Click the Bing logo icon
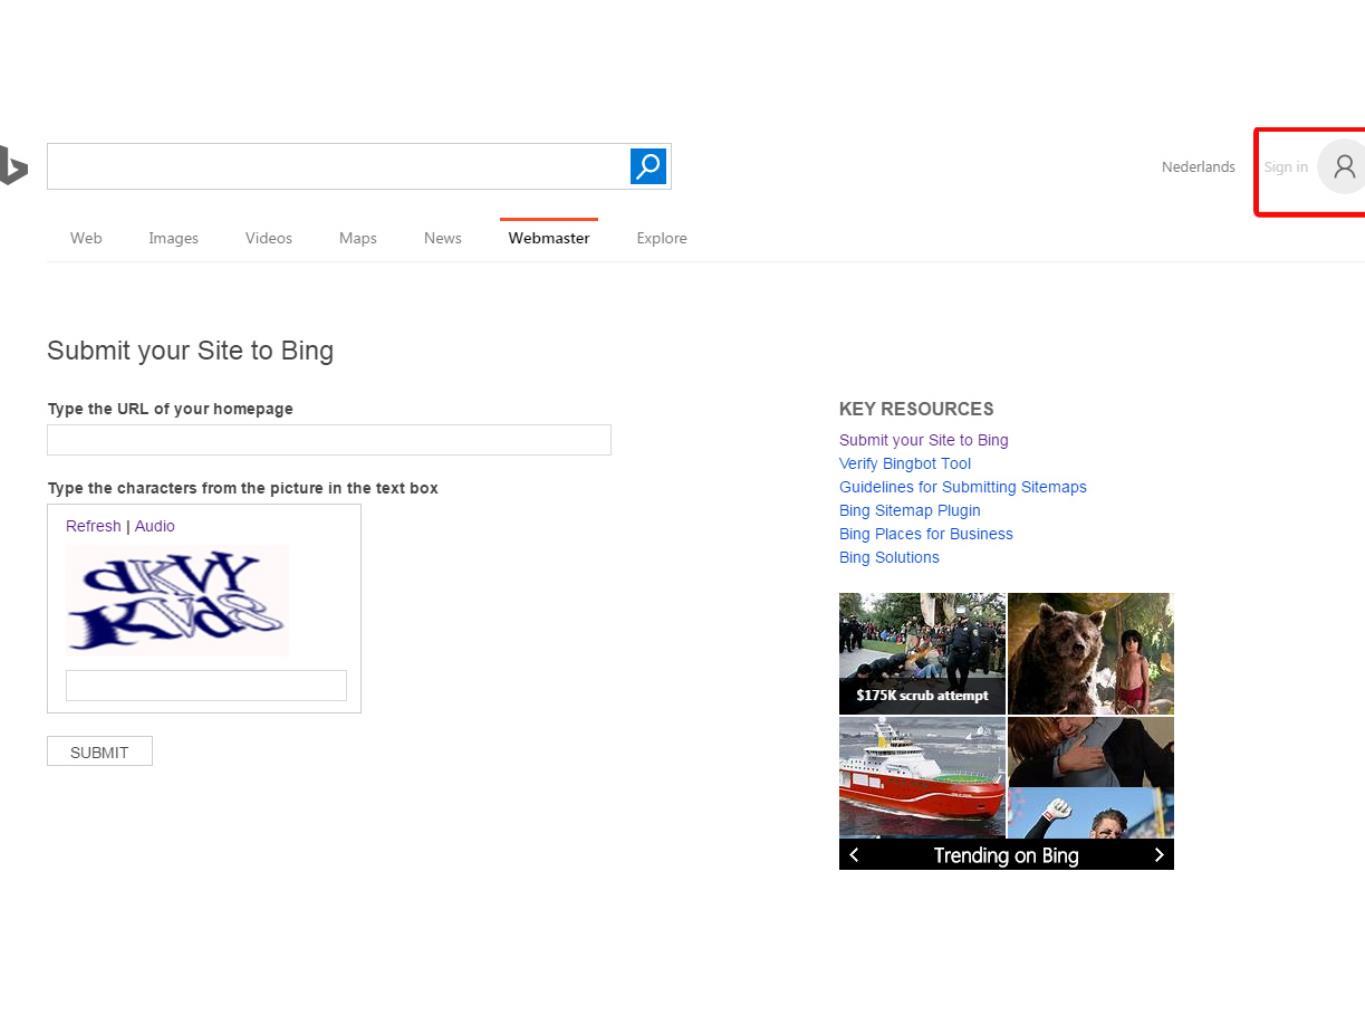 pyautogui.click(x=13, y=166)
